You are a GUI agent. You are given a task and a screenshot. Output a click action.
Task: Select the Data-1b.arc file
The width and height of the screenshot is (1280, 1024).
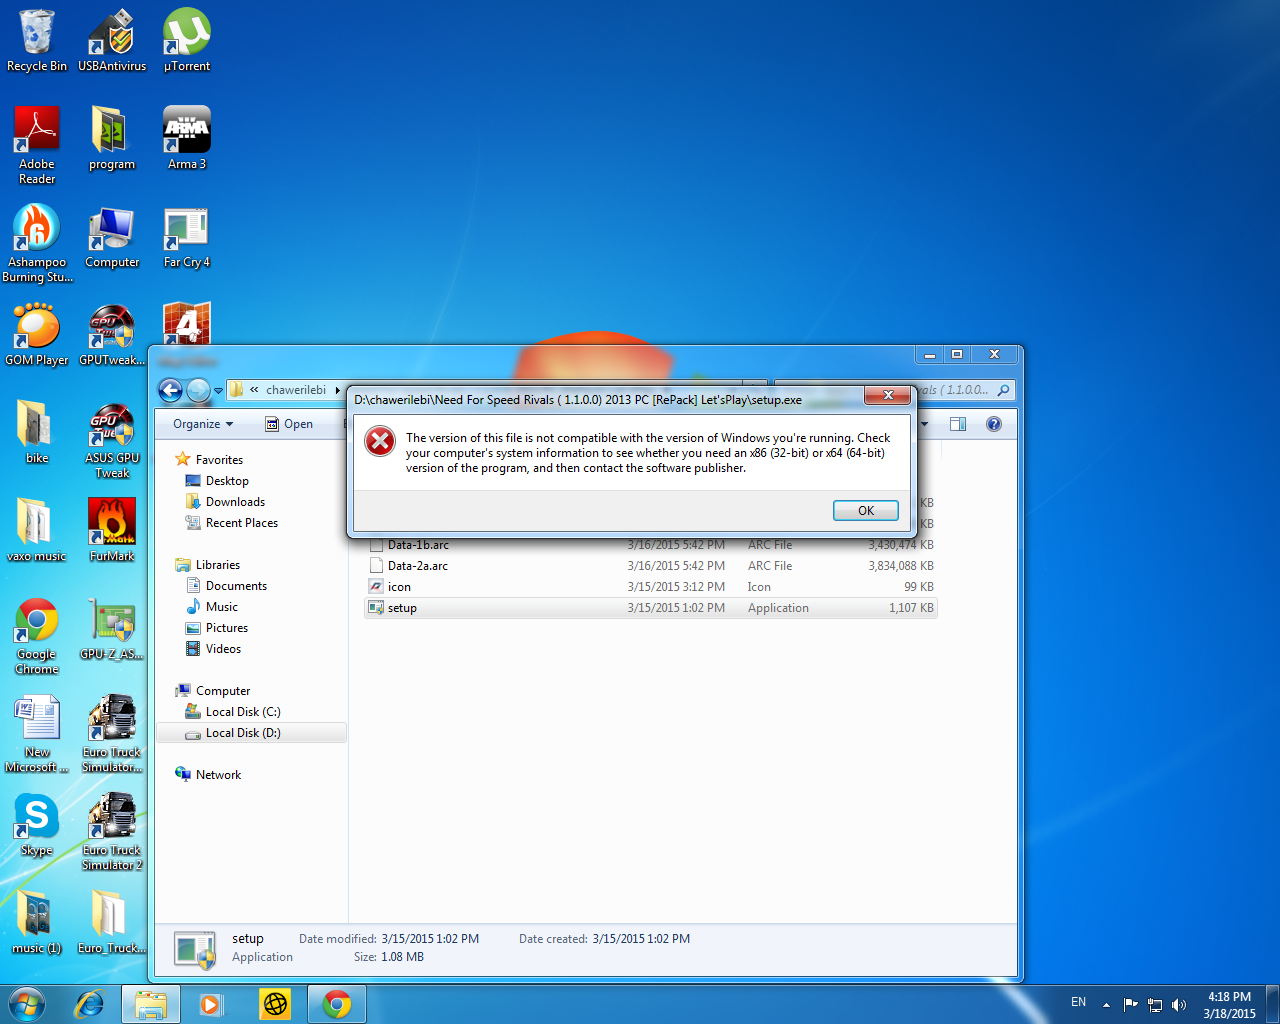coord(651,545)
